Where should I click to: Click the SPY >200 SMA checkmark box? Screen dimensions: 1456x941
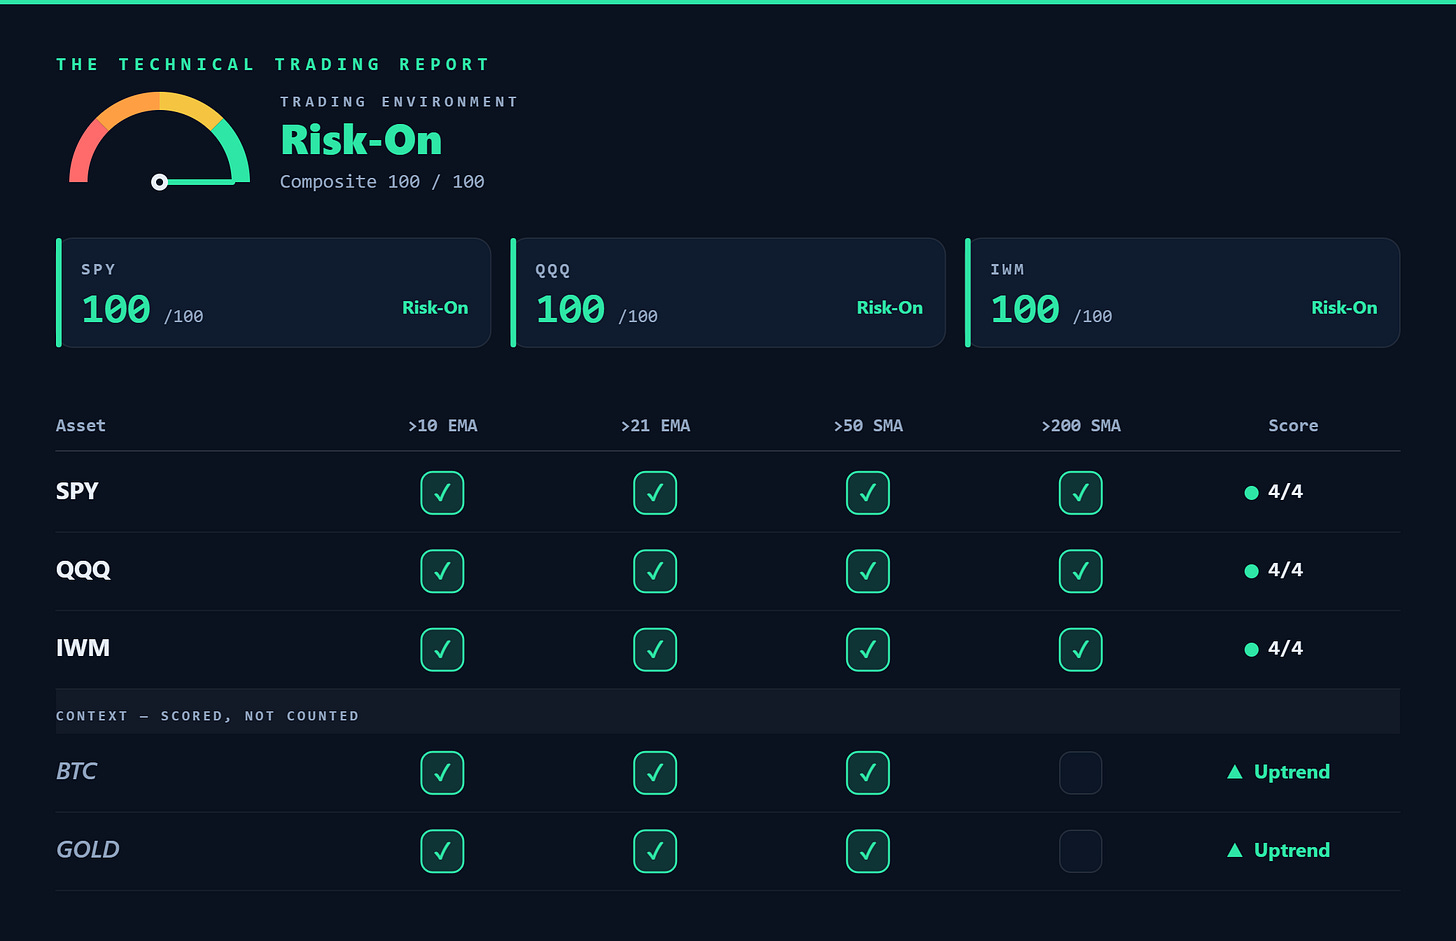1081,493
